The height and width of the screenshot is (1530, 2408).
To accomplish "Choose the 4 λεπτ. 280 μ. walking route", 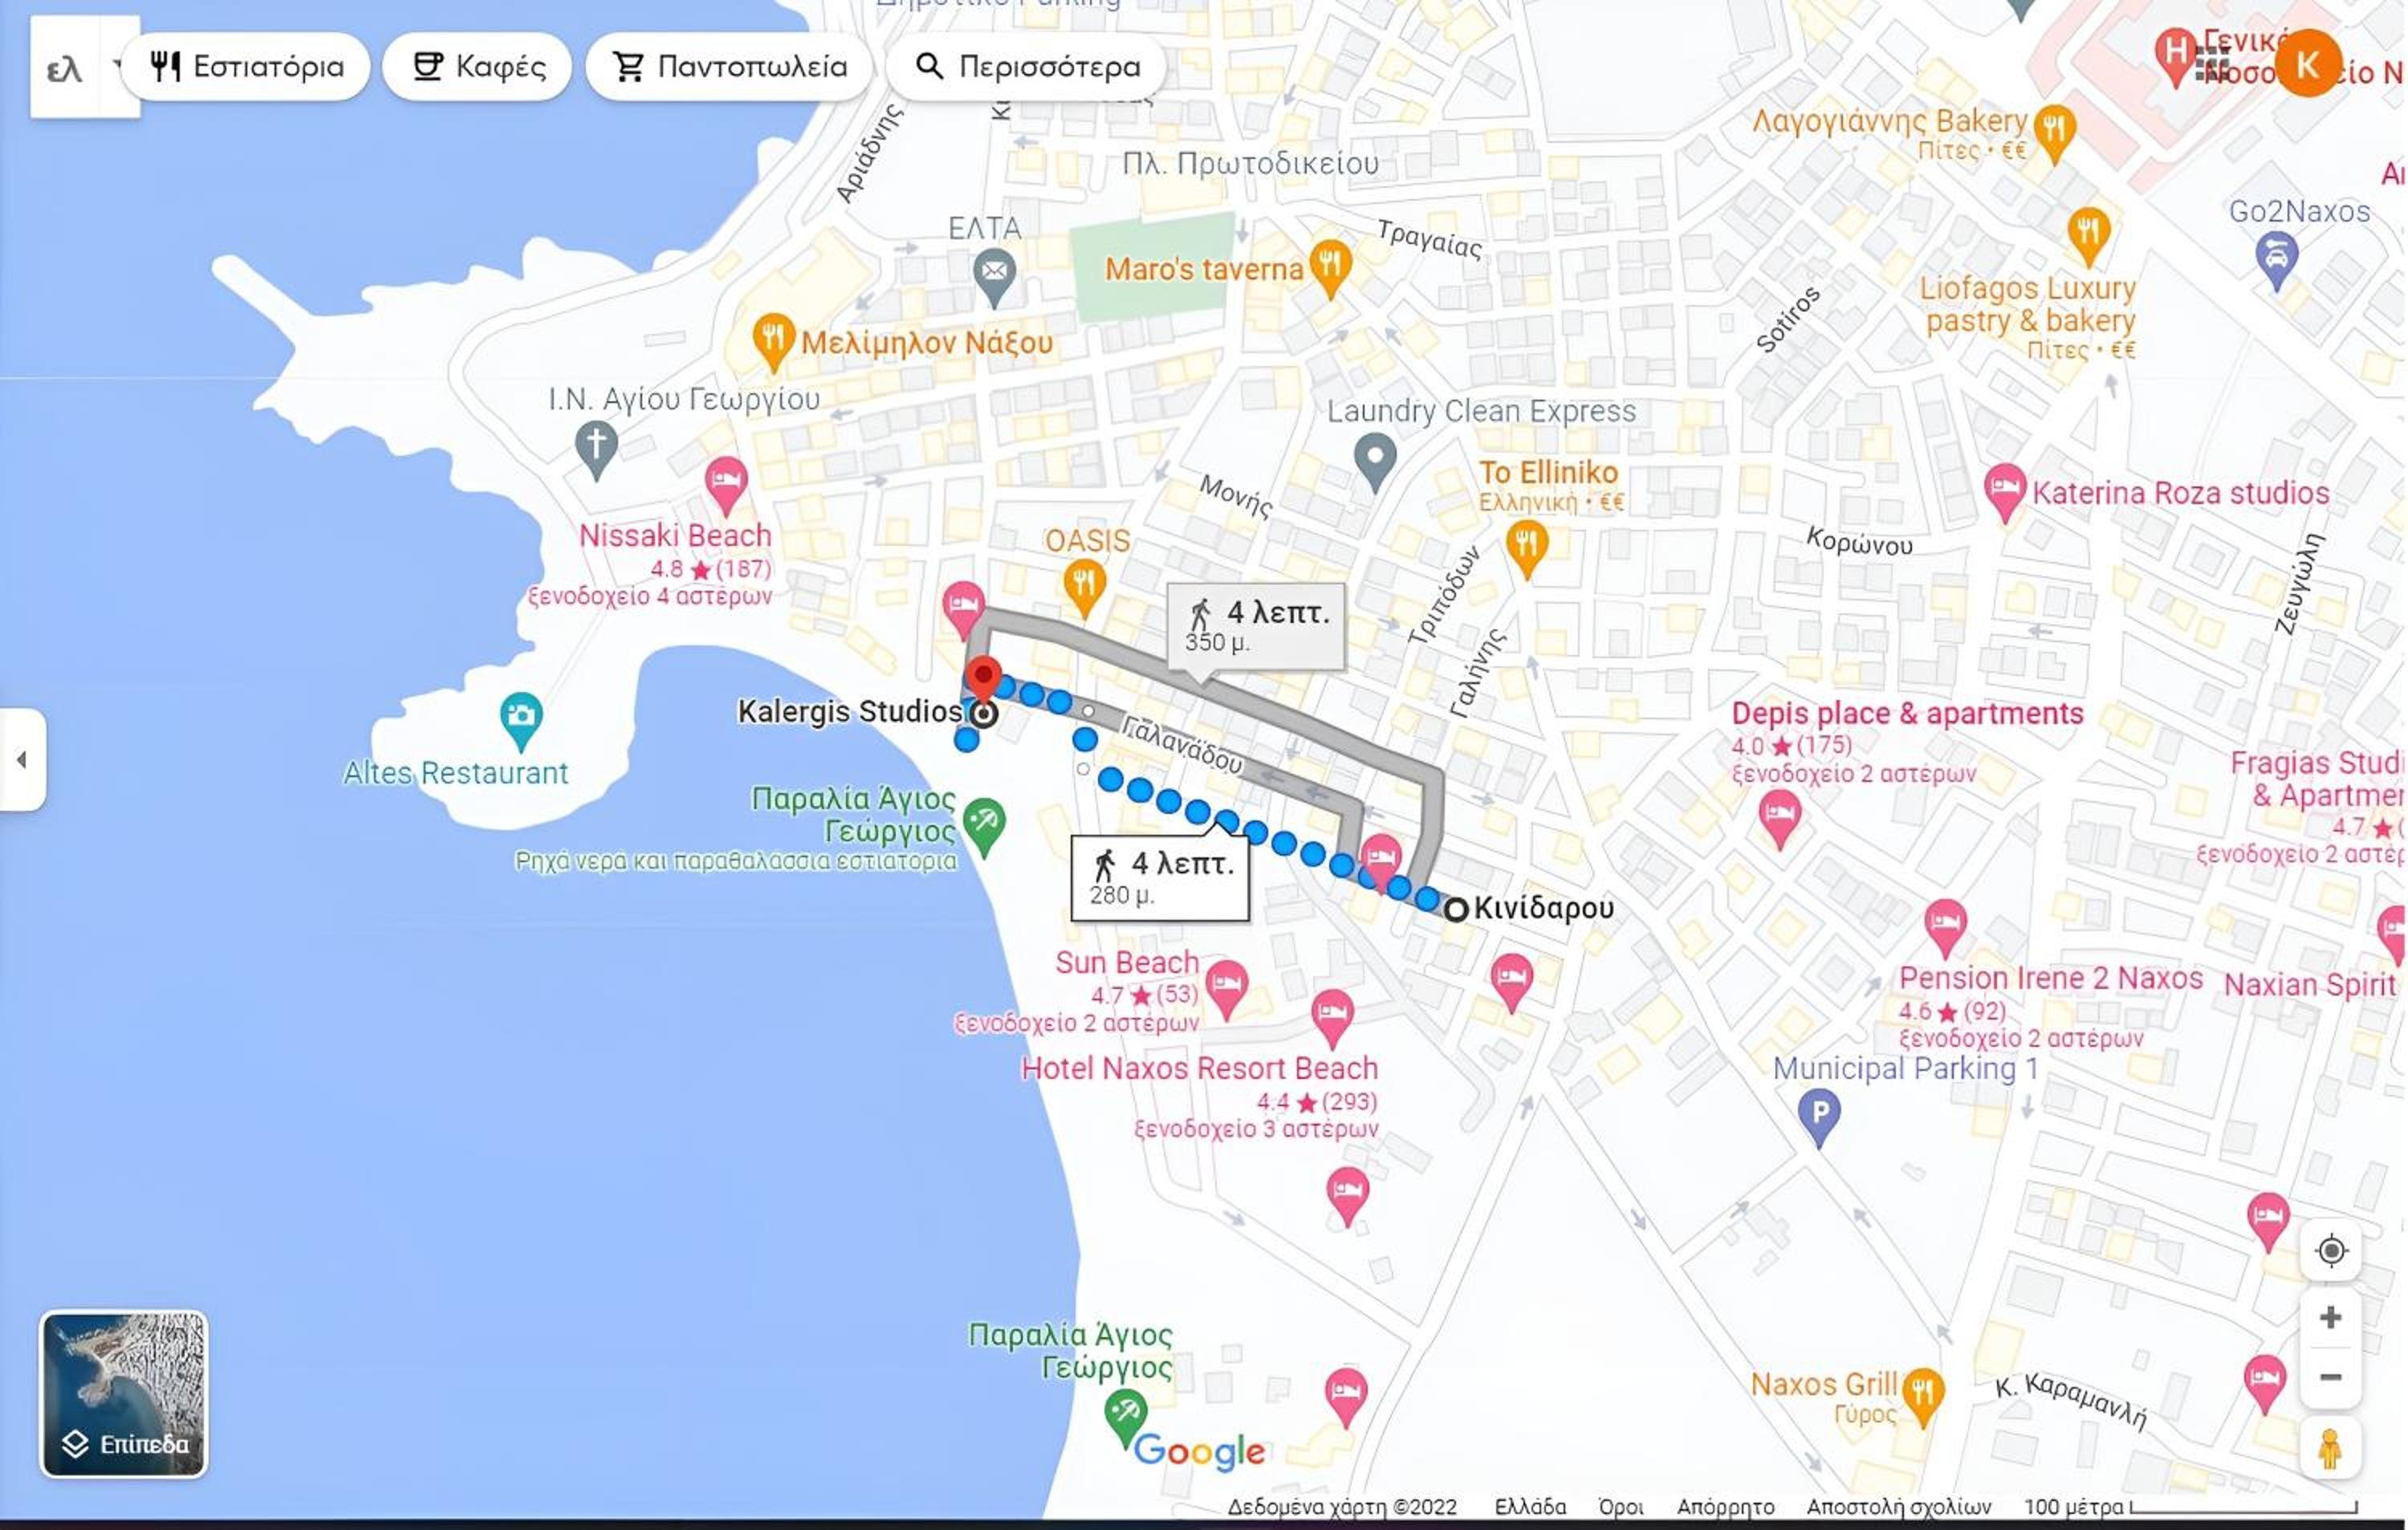I will coord(1160,877).
